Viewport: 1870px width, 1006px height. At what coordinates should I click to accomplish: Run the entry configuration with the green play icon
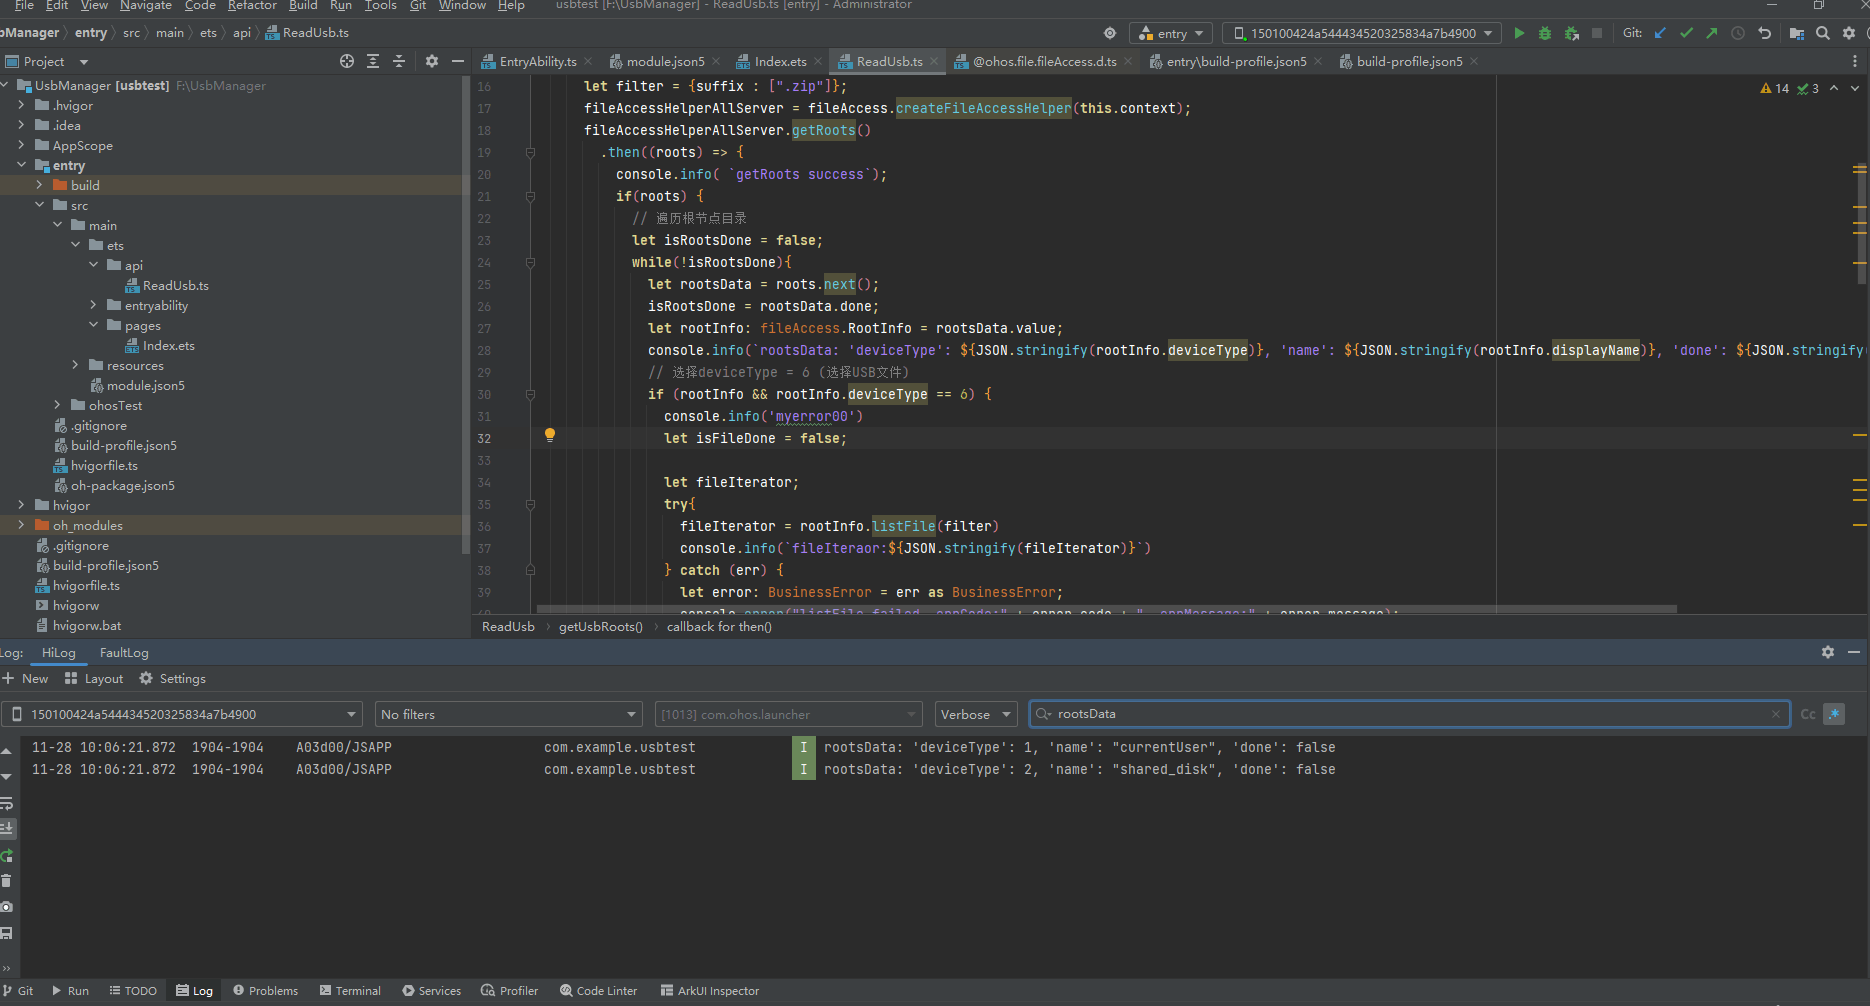(1519, 33)
